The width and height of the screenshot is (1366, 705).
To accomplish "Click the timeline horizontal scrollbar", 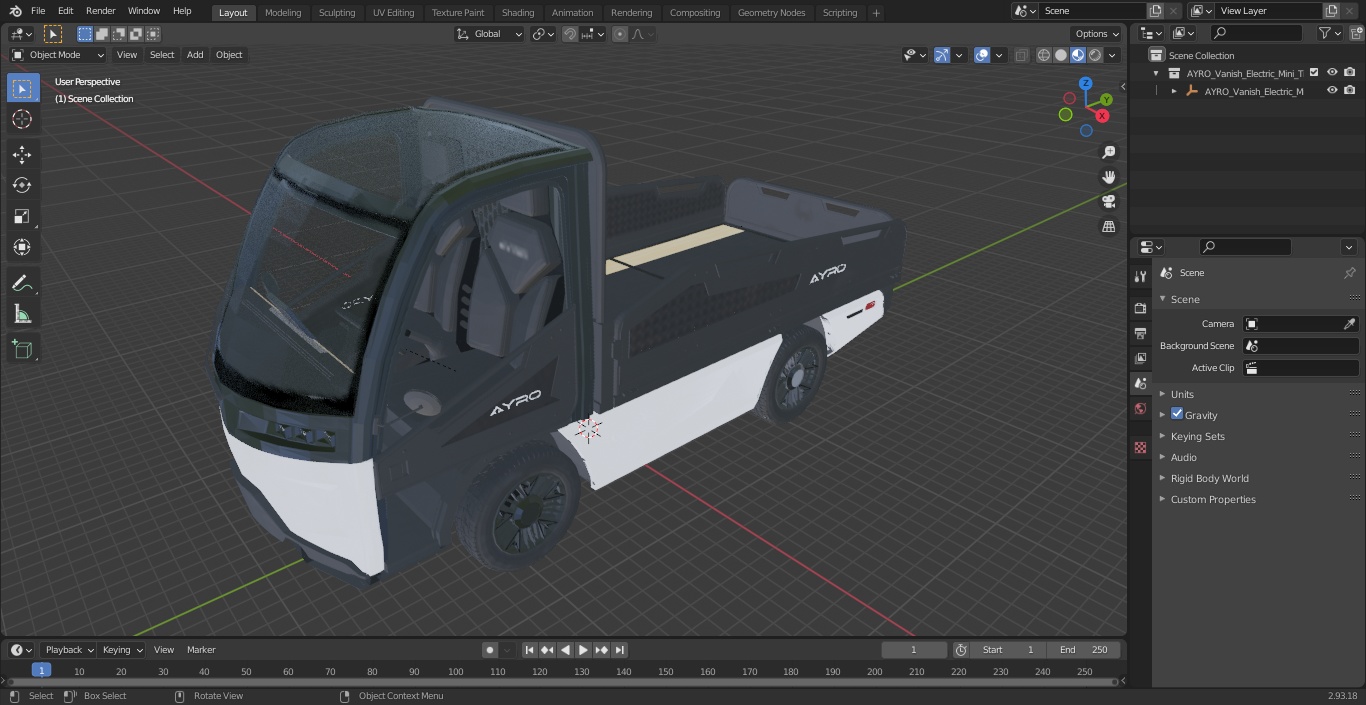I will (561, 683).
